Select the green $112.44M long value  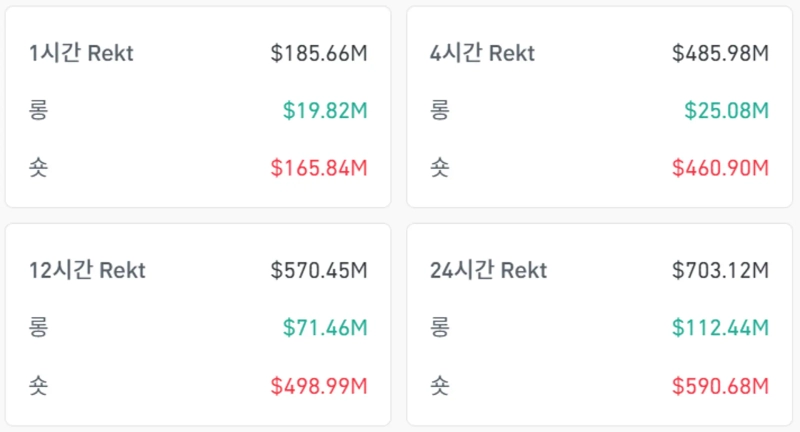tap(721, 327)
